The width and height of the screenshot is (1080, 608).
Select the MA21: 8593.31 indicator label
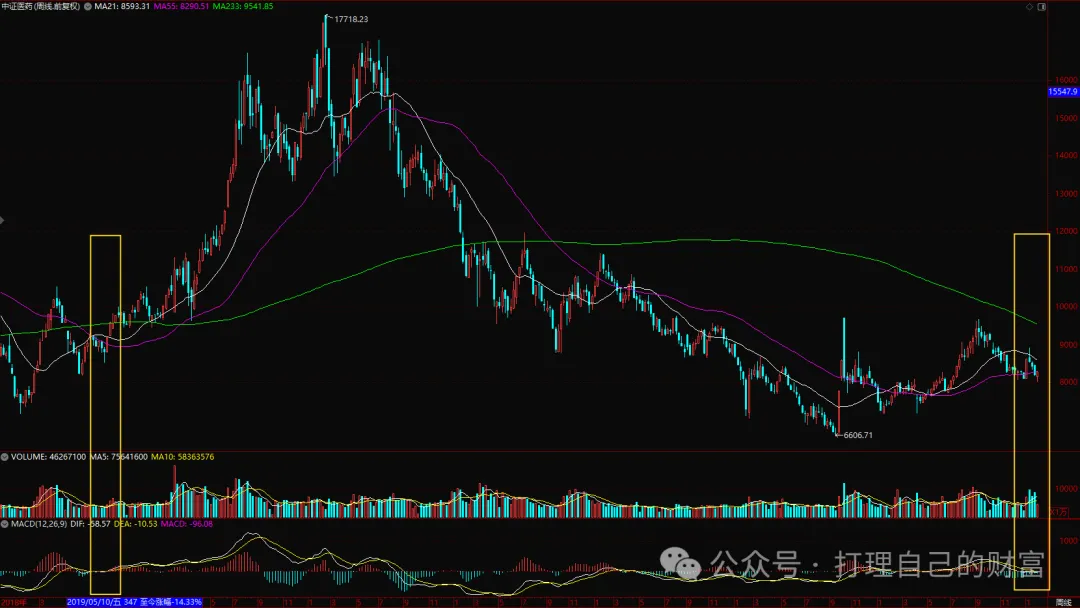tap(122, 6)
